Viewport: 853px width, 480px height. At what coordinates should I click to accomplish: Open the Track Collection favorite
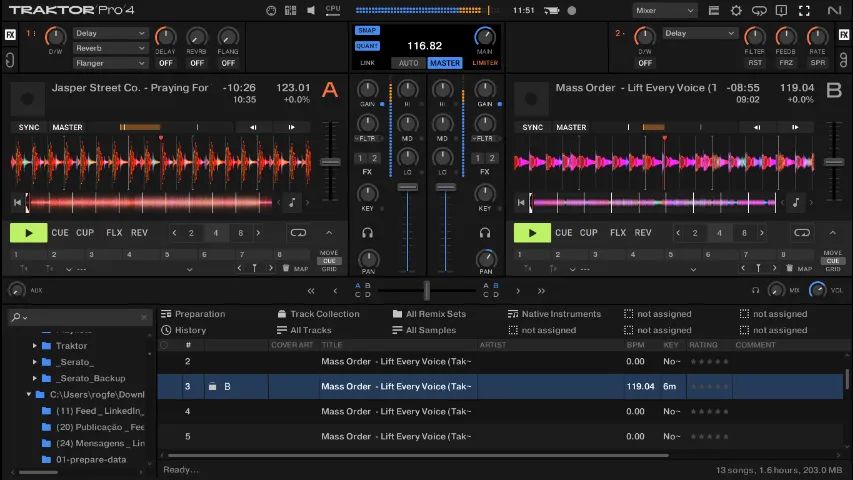(x=319, y=314)
